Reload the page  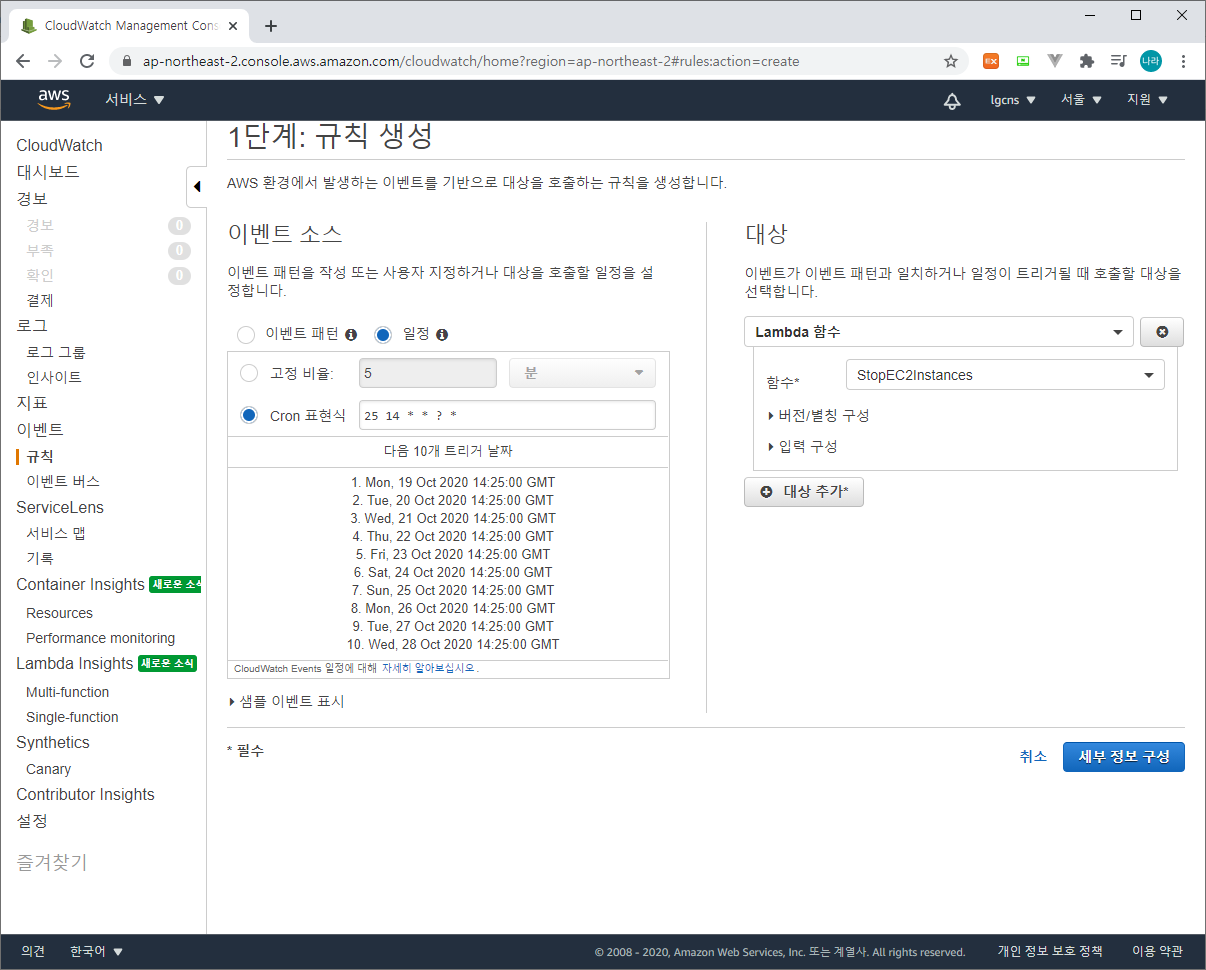tap(87, 61)
